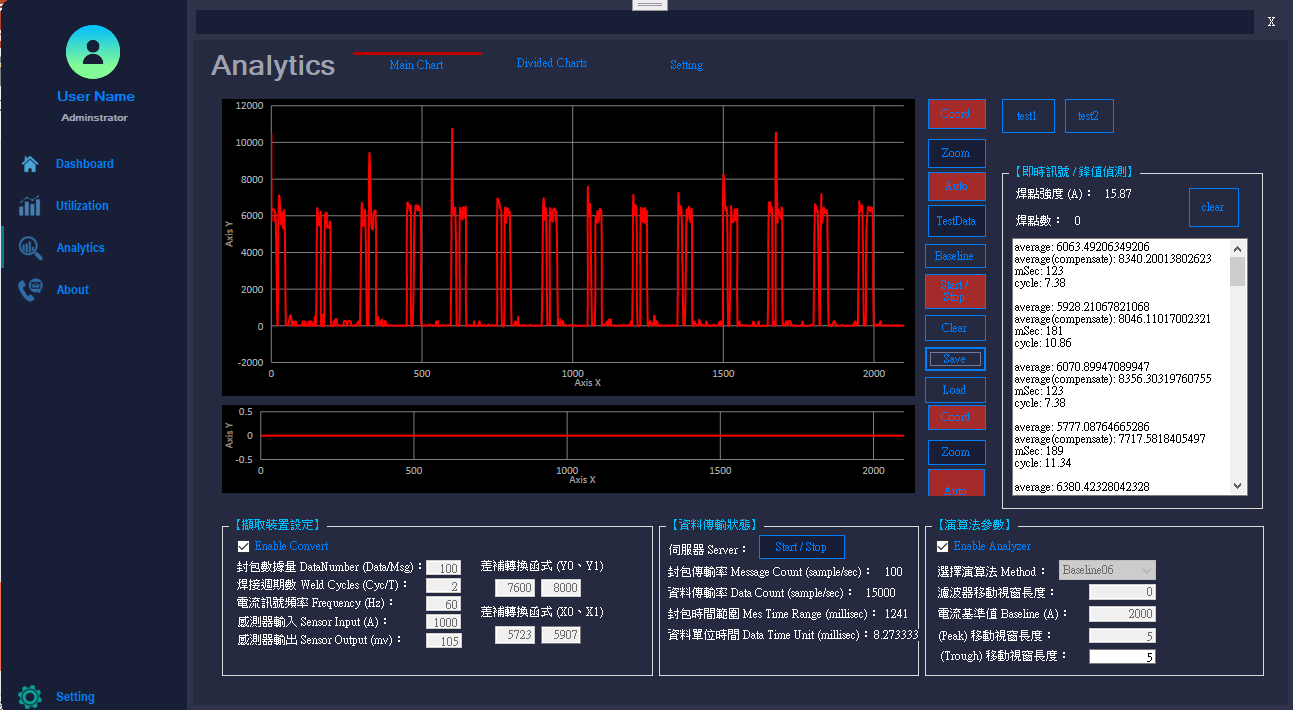The image size is (1293, 710).
Task: Click the Analytics magnifier icon
Action: tap(30, 248)
